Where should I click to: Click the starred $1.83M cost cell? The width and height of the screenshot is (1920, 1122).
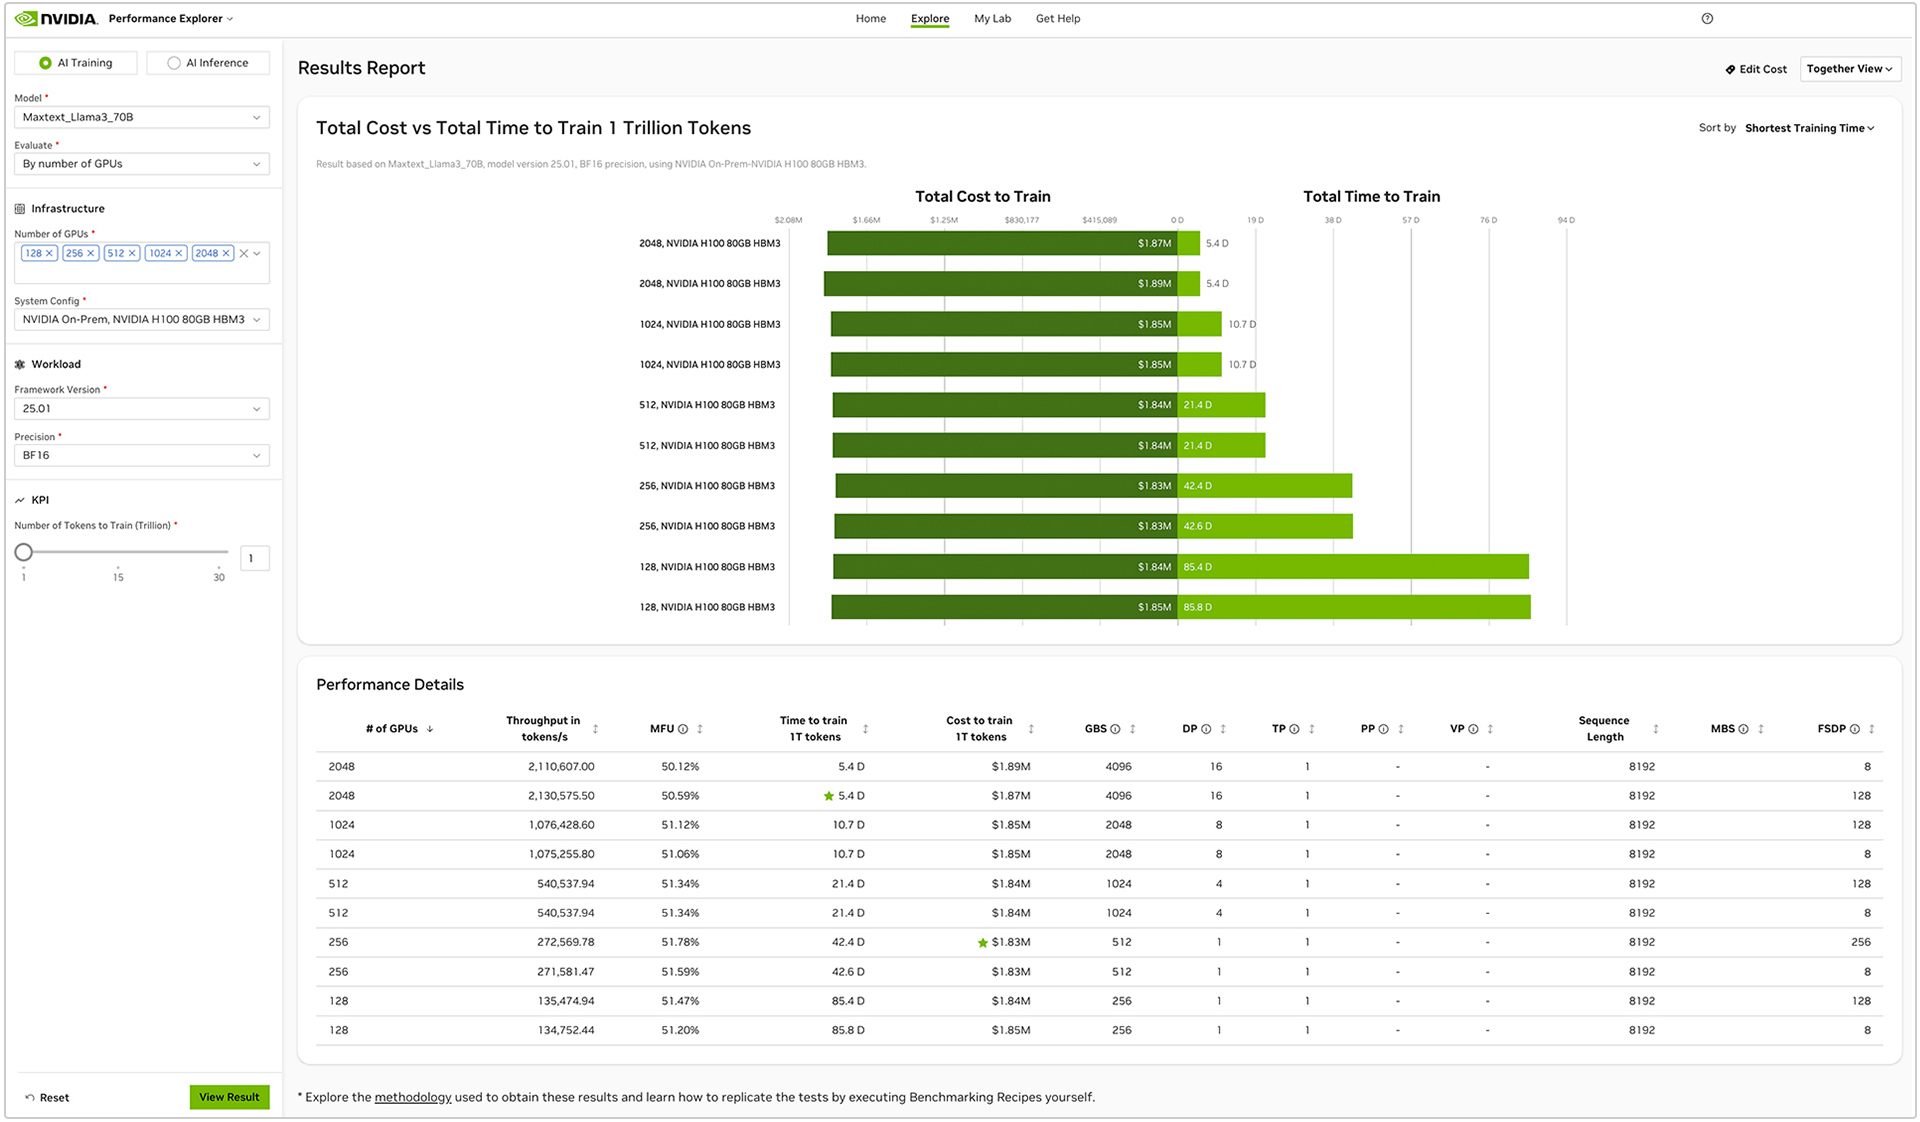[x=1004, y=942]
